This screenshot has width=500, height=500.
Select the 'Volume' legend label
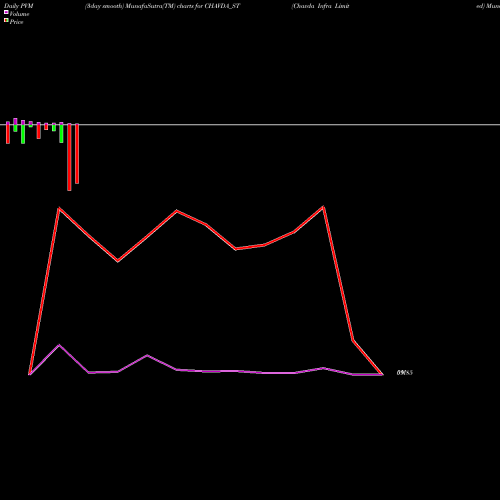19,14
